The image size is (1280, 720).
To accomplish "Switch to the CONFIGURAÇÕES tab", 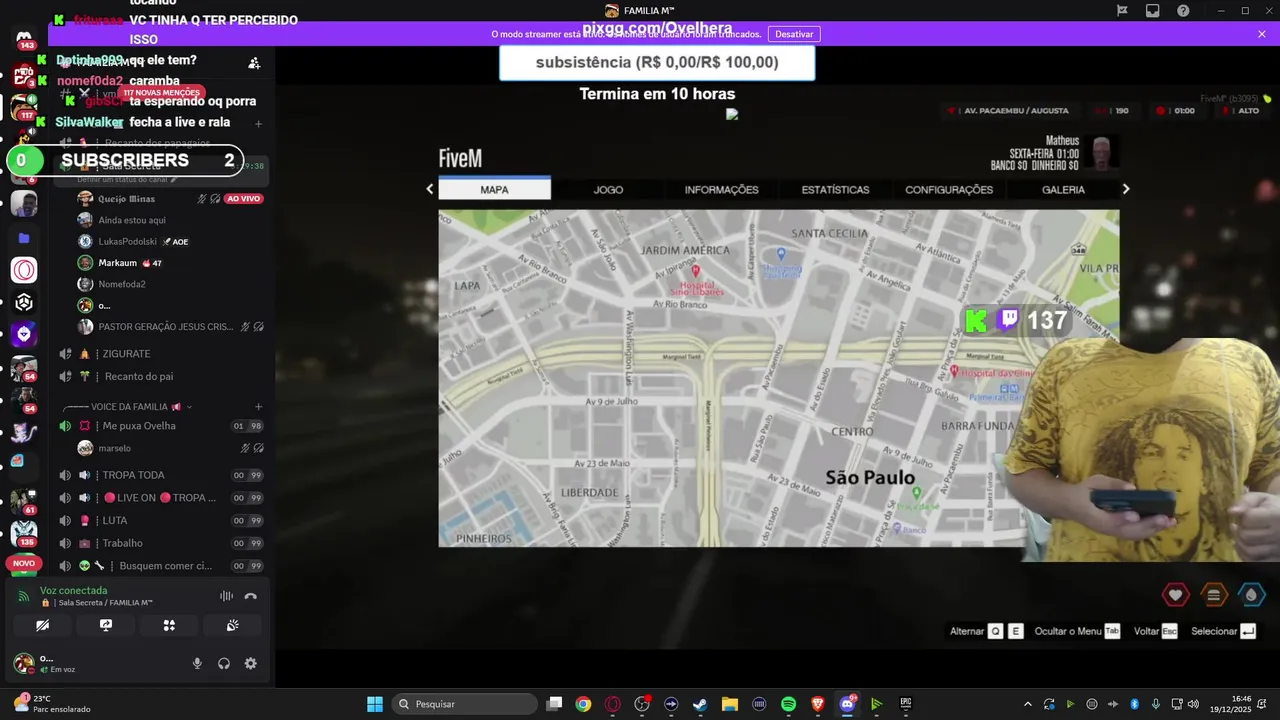I will (949, 189).
